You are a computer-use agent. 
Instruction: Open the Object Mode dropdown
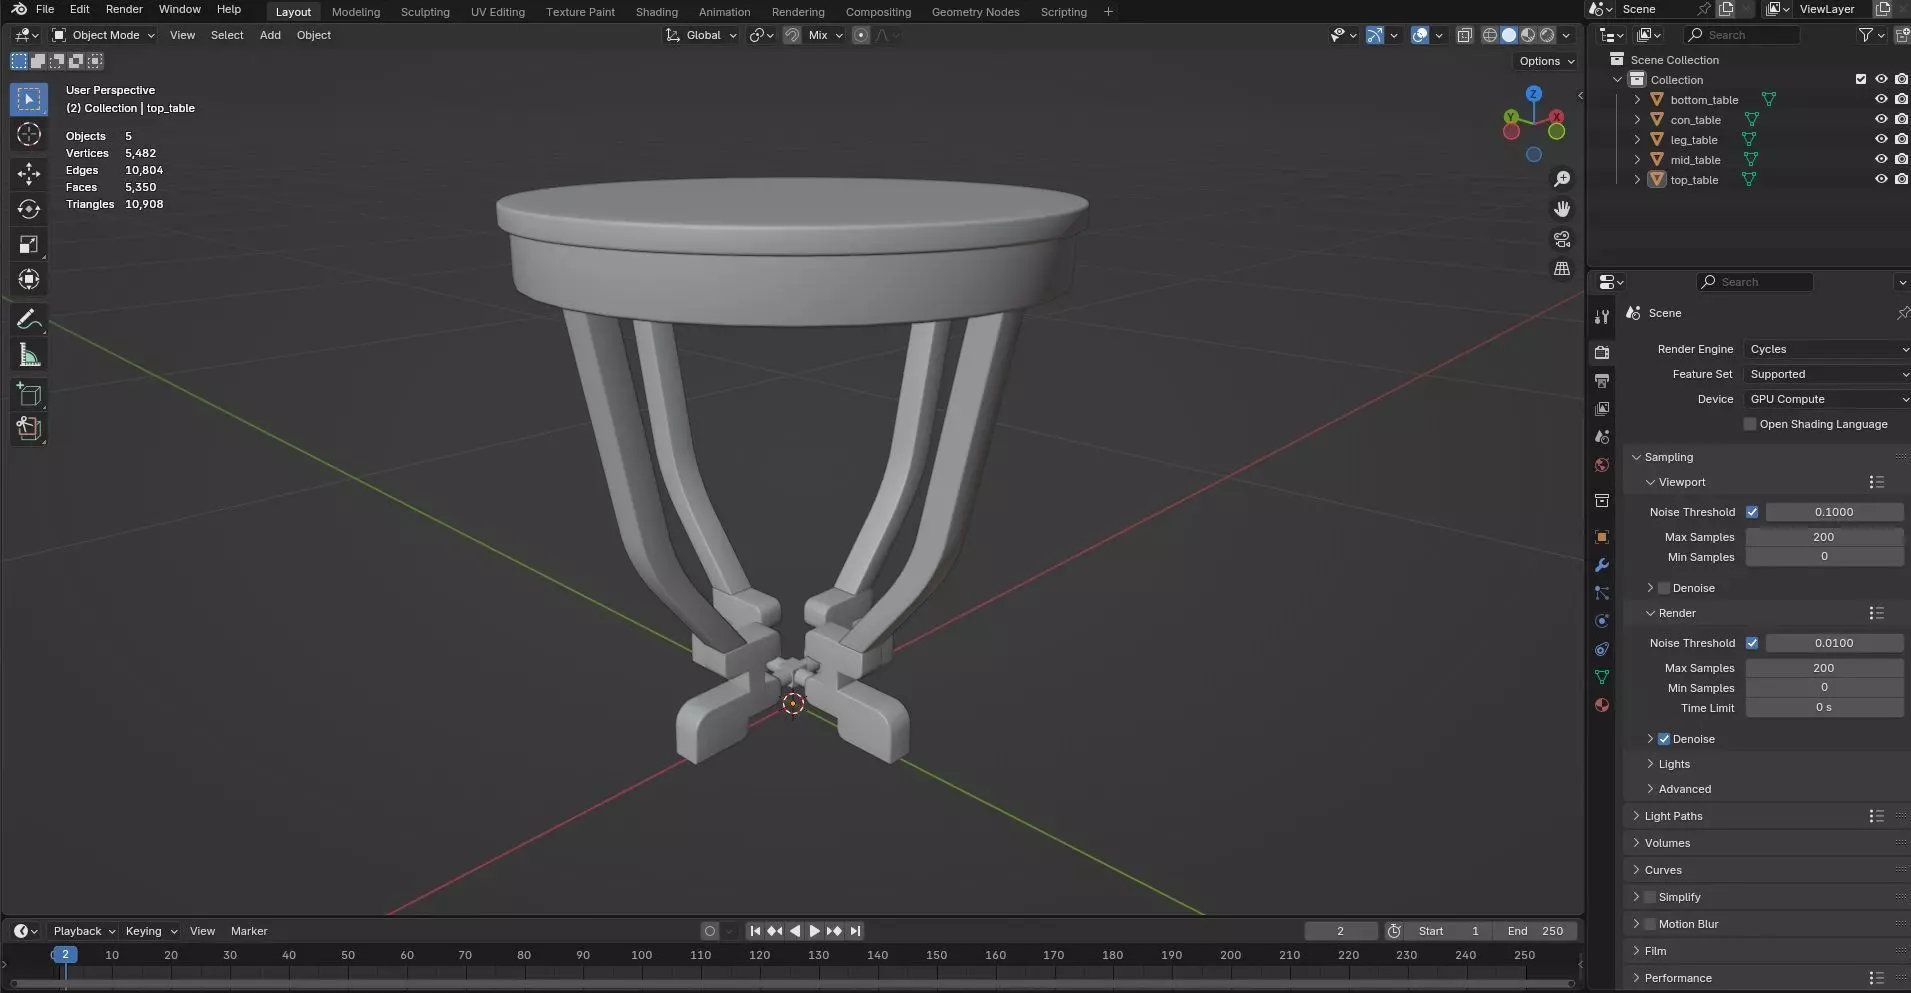tap(104, 35)
